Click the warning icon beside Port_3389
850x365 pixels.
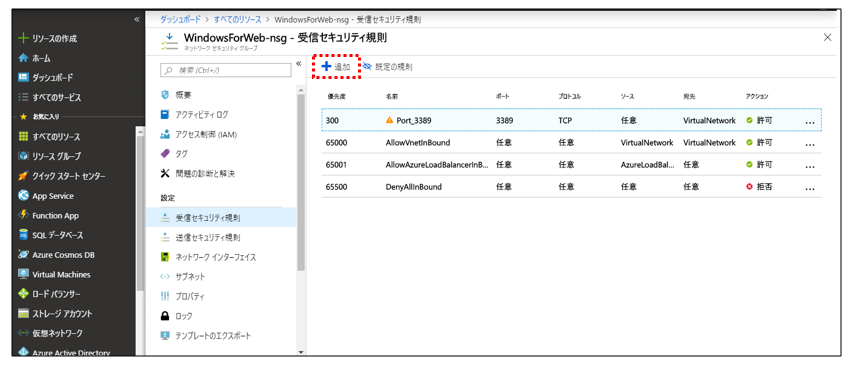click(389, 120)
